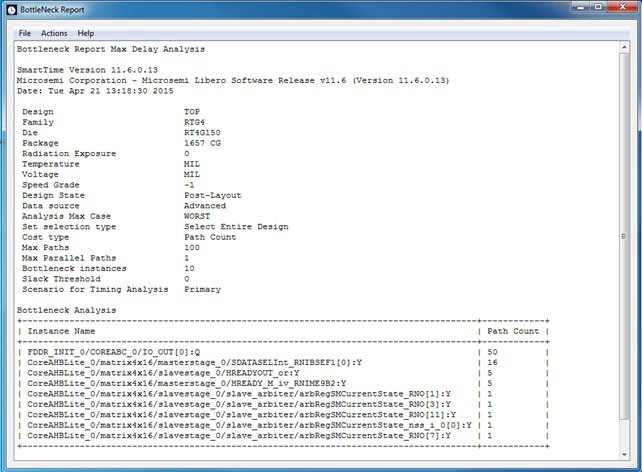This screenshot has height=472, width=642.
Task: Click the 'Max Parallel Paths' label
Action: (x=69, y=258)
